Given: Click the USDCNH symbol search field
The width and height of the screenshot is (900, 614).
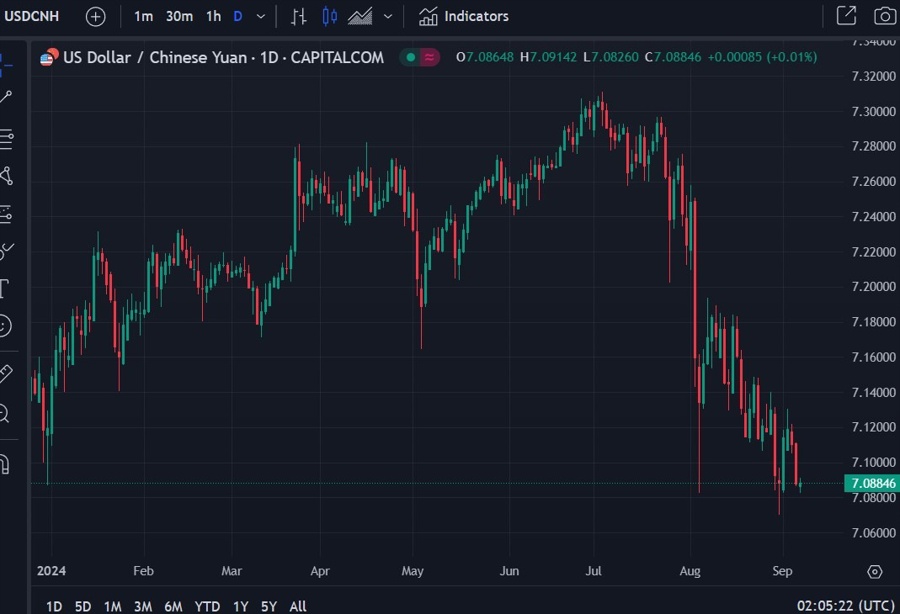Looking at the screenshot, I should 31,16.
